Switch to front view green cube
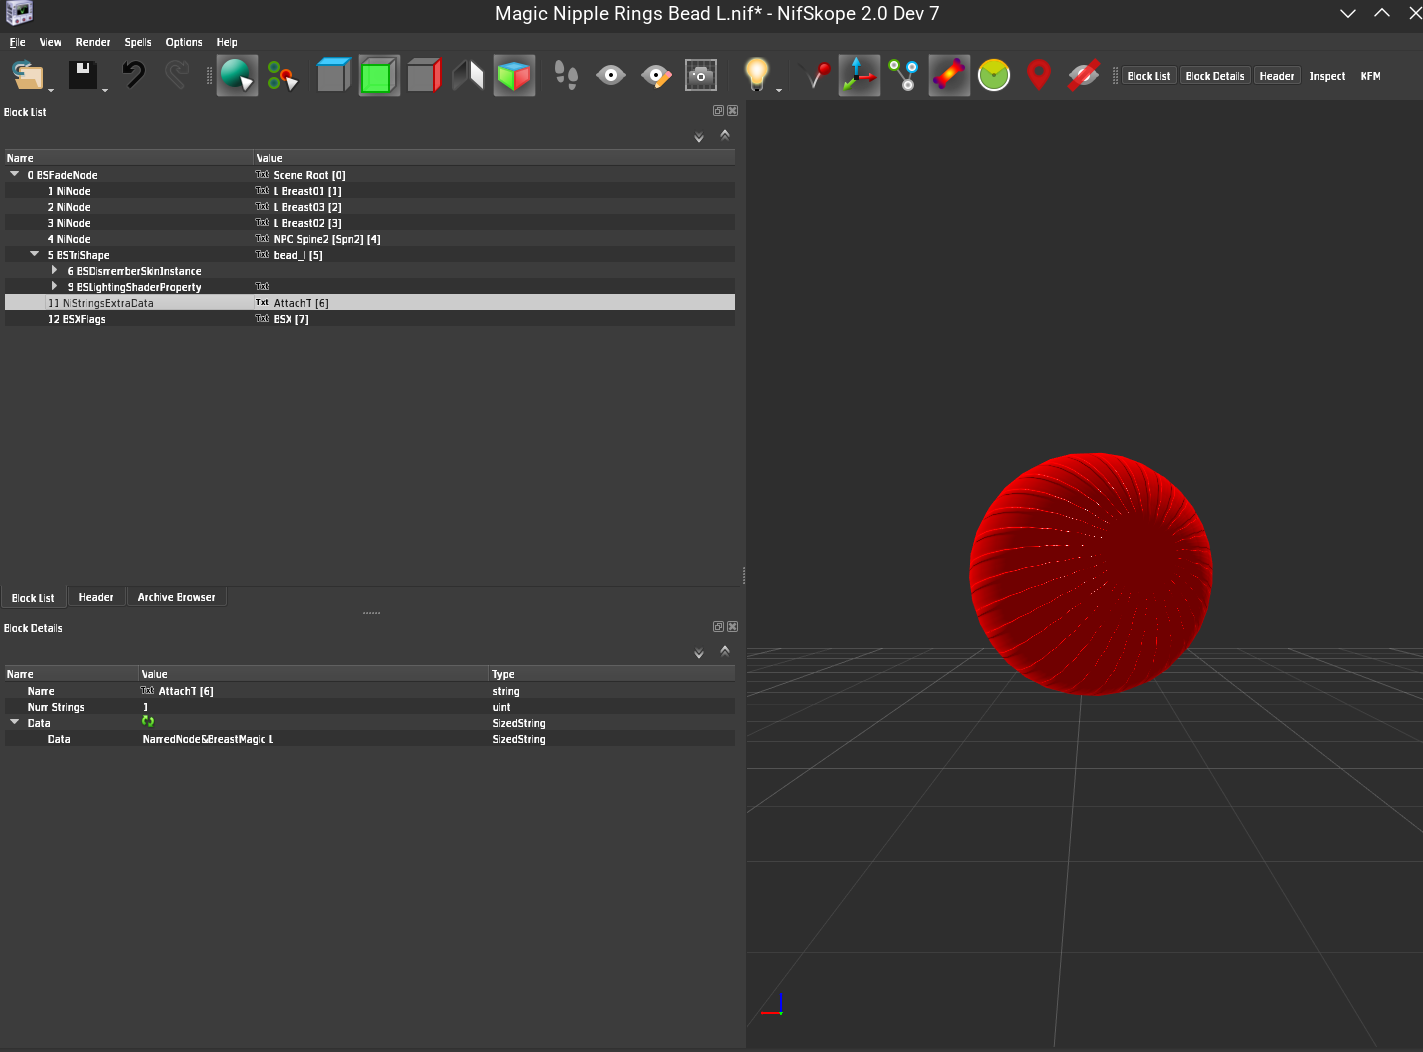1423x1052 pixels. [x=379, y=76]
